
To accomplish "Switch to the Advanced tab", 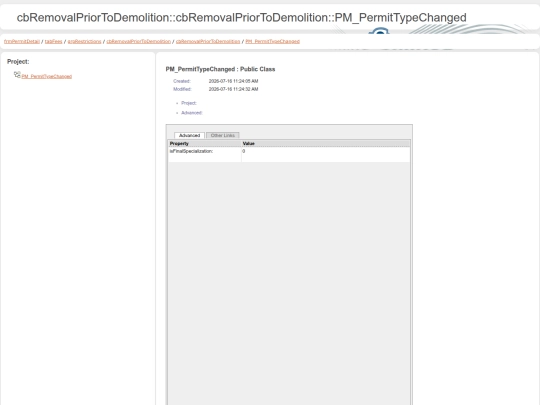I will (x=189, y=135).
